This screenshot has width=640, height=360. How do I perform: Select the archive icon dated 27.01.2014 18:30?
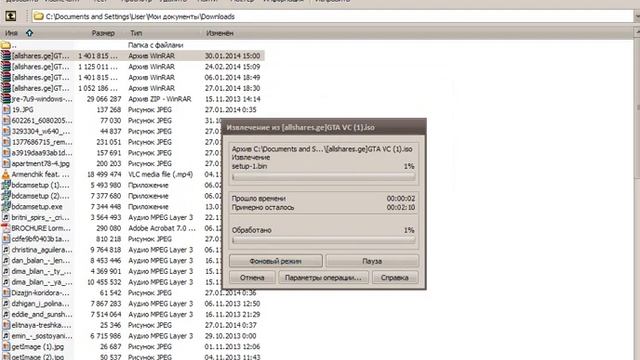pos(6,88)
